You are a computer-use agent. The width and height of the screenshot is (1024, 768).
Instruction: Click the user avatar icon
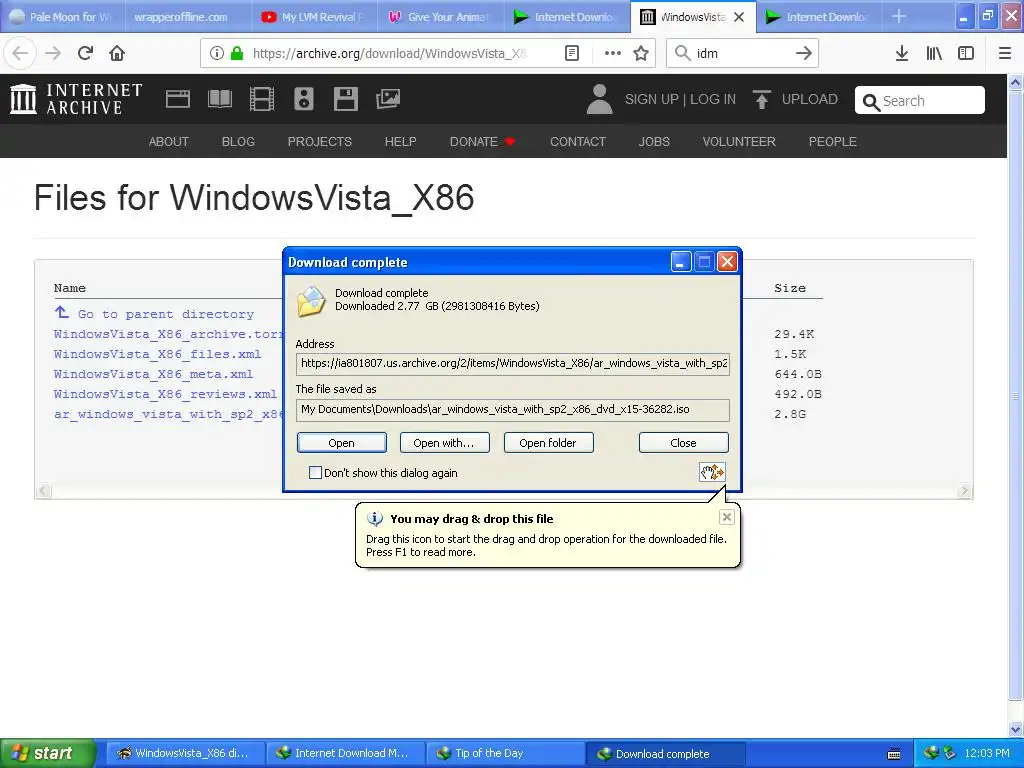[x=600, y=99]
